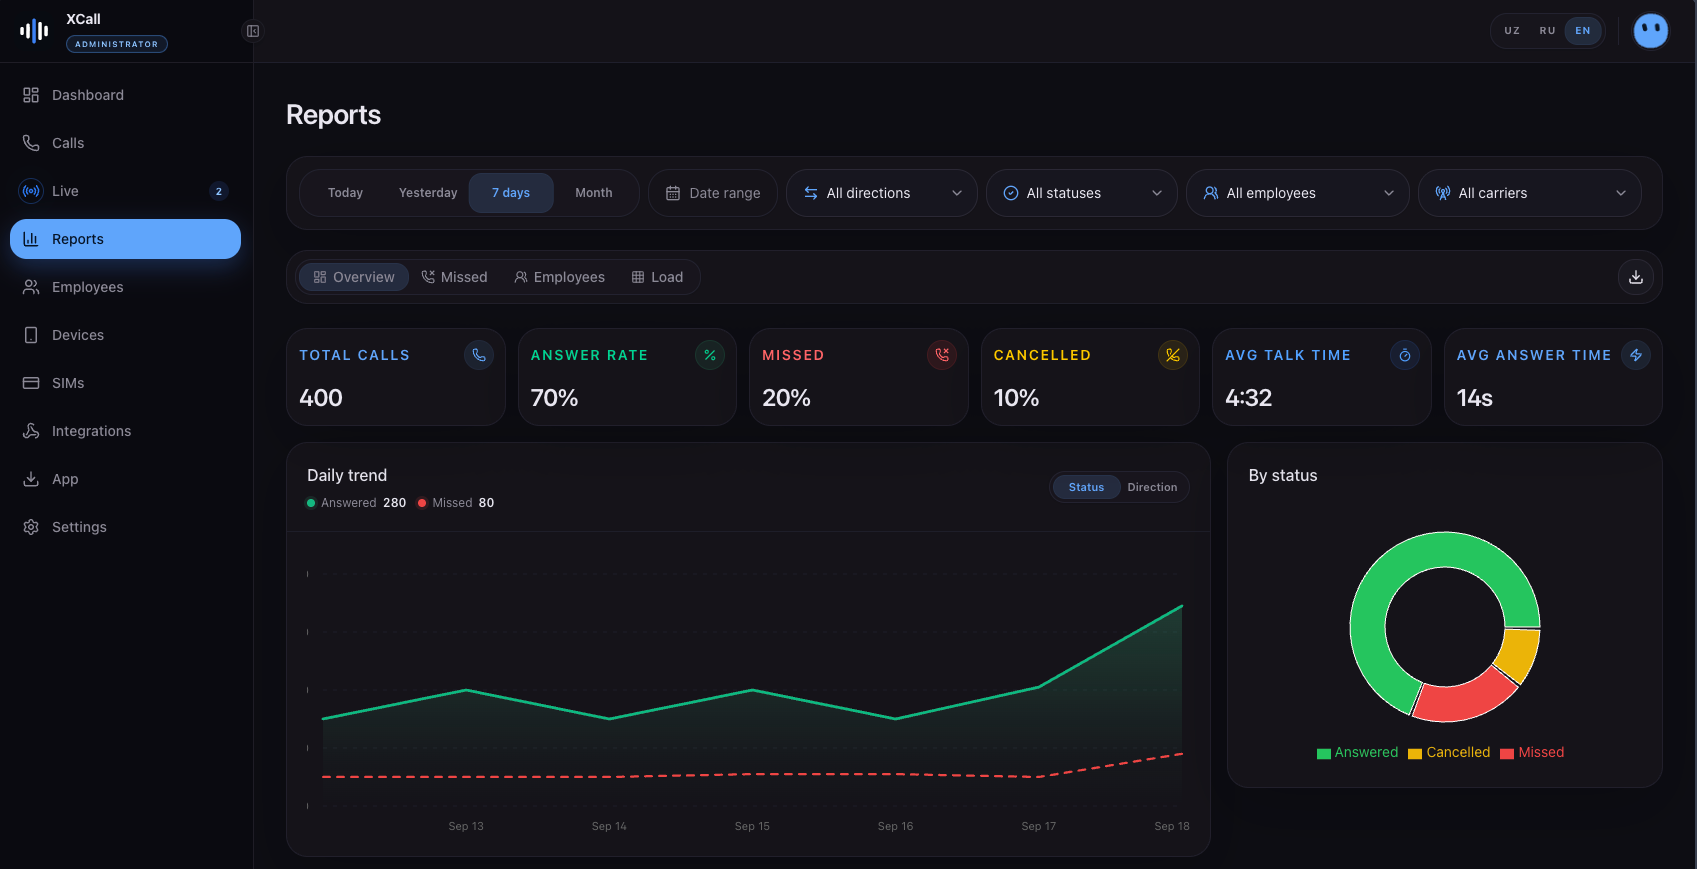Screen dimensions: 1697x869
Task: Click the Integrations webhook icon in sidebar
Action: 31,431
